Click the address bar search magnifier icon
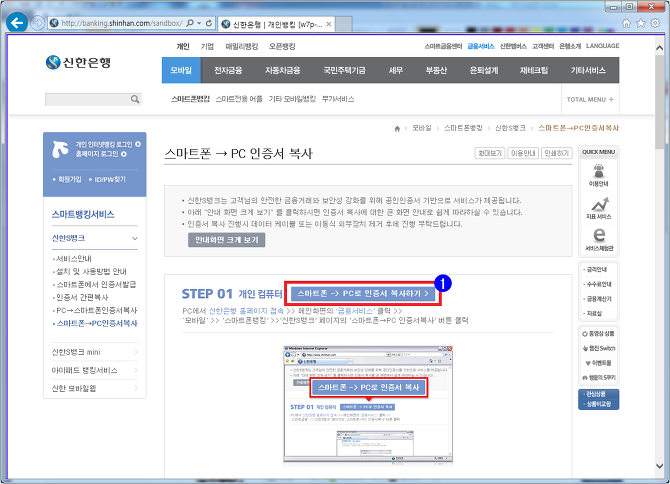The height and width of the screenshot is (484, 670). coord(190,23)
